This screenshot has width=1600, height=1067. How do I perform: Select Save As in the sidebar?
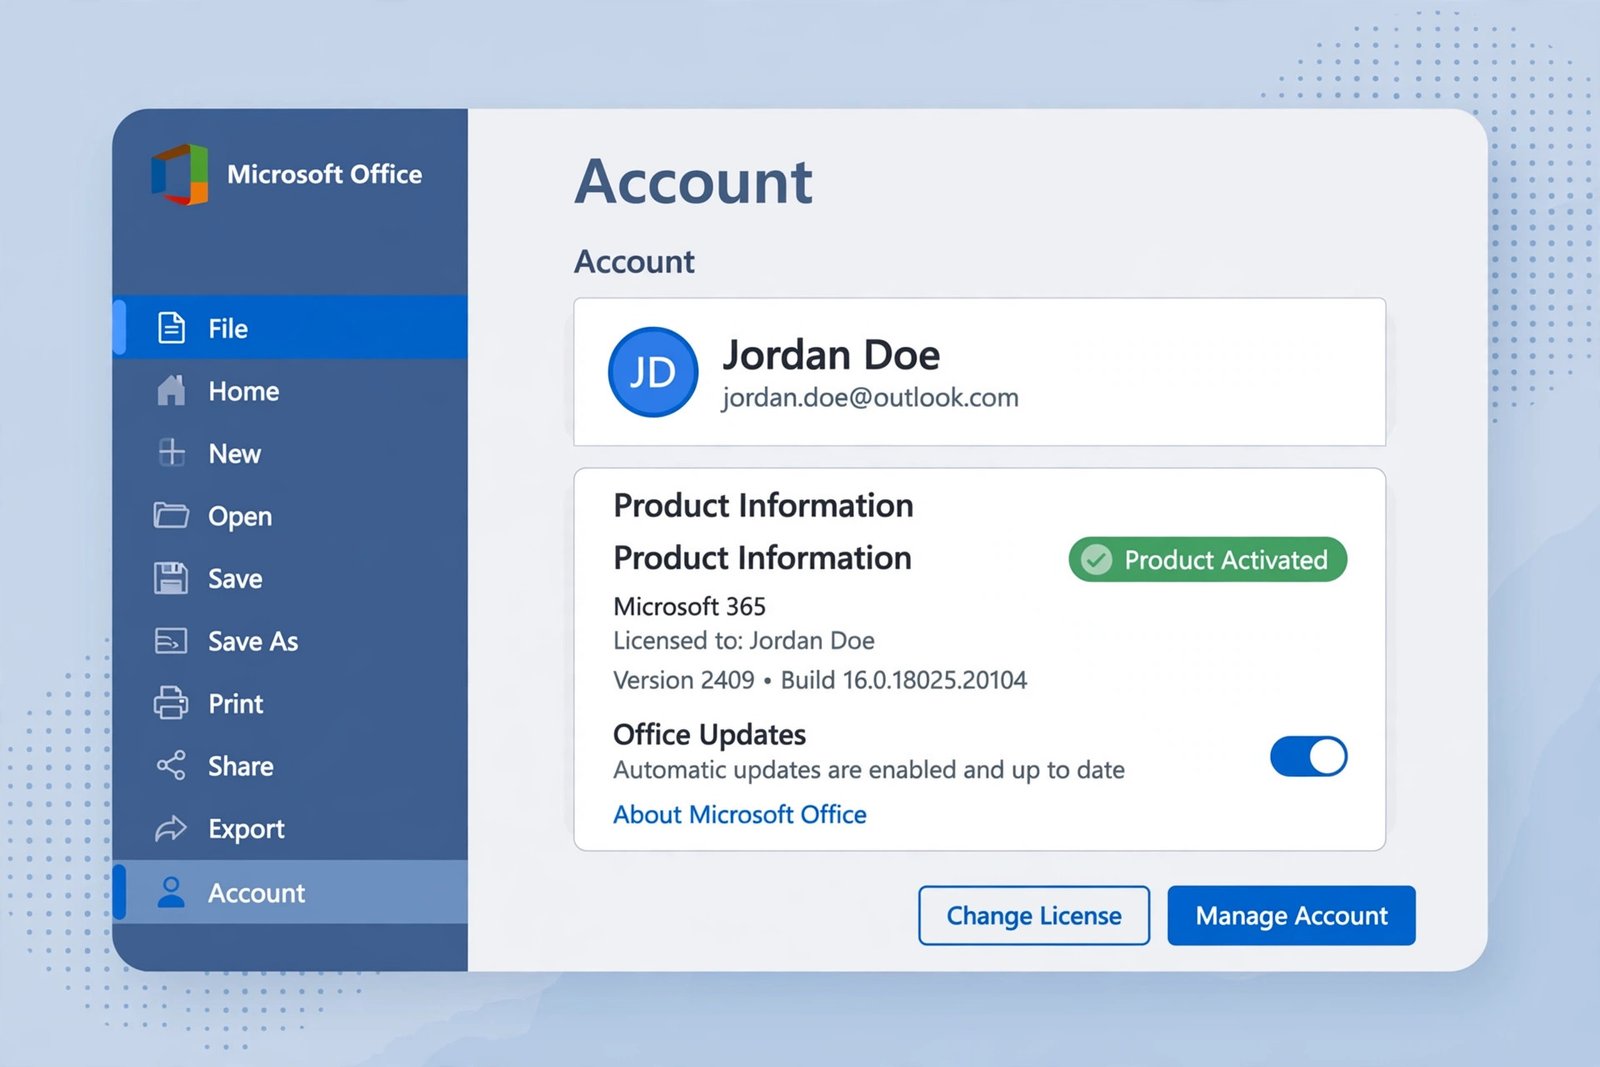(290, 641)
